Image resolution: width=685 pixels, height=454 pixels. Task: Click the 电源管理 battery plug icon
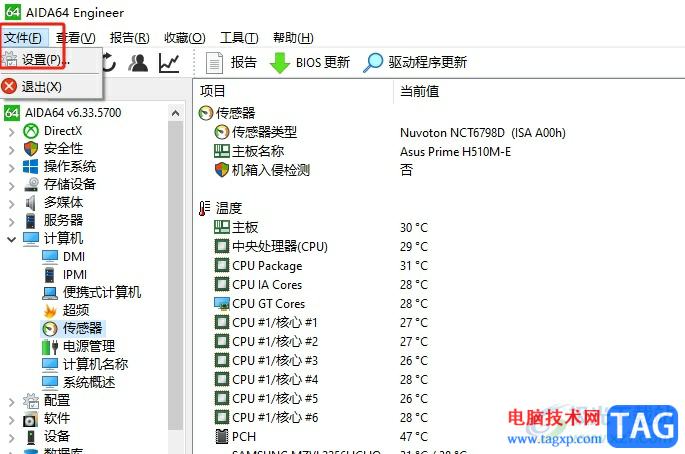point(50,347)
